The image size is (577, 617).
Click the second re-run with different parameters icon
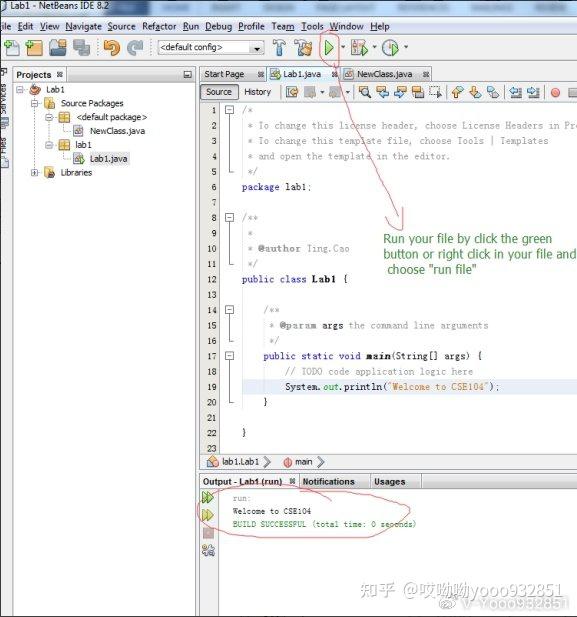click(x=207, y=515)
